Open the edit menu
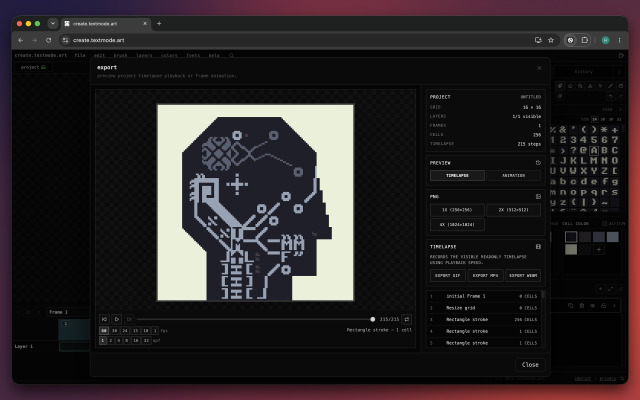Viewport: 640px width, 400px height. coord(99,55)
